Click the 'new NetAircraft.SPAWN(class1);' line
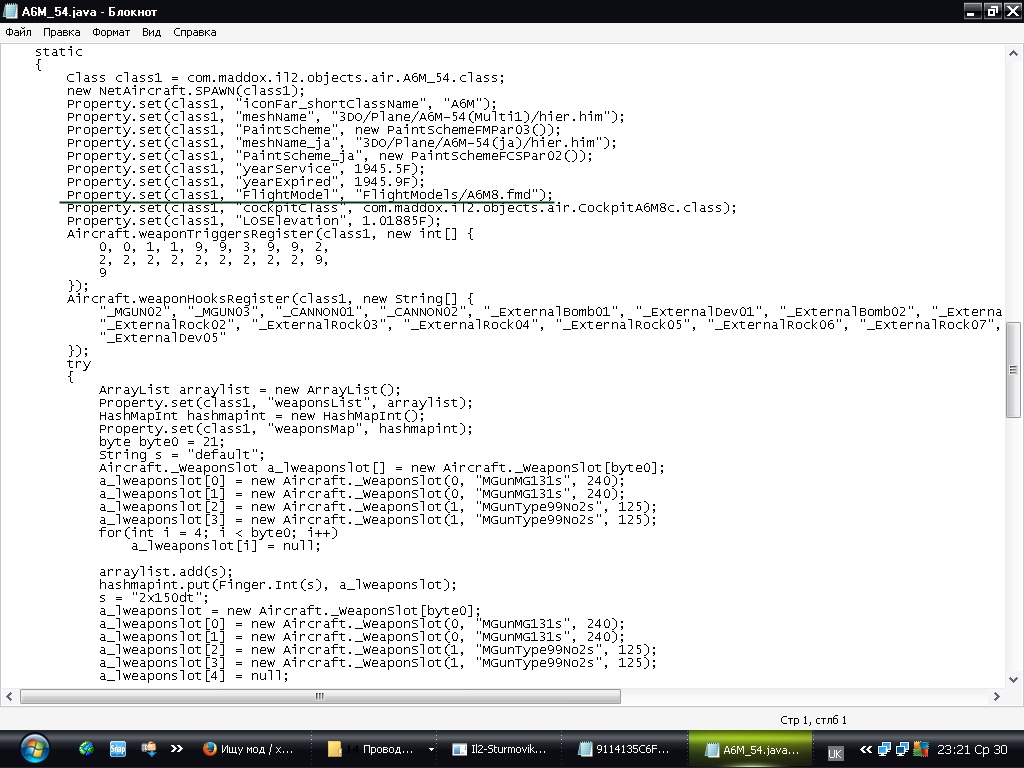The width and height of the screenshot is (1024, 768). [186, 91]
